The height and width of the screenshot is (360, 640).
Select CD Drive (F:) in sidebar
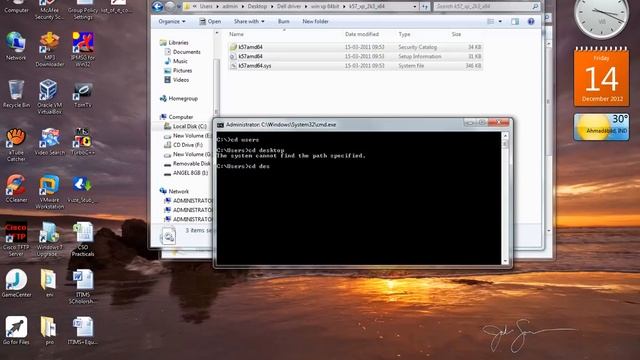coord(187,145)
